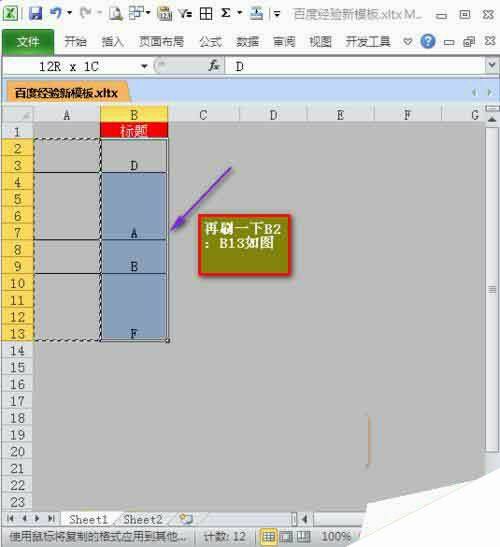Image resolution: width=500 pixels, height=547 pixels.
Task: Click the merge cells icon in quick toolbar
Action: point(136,13)
